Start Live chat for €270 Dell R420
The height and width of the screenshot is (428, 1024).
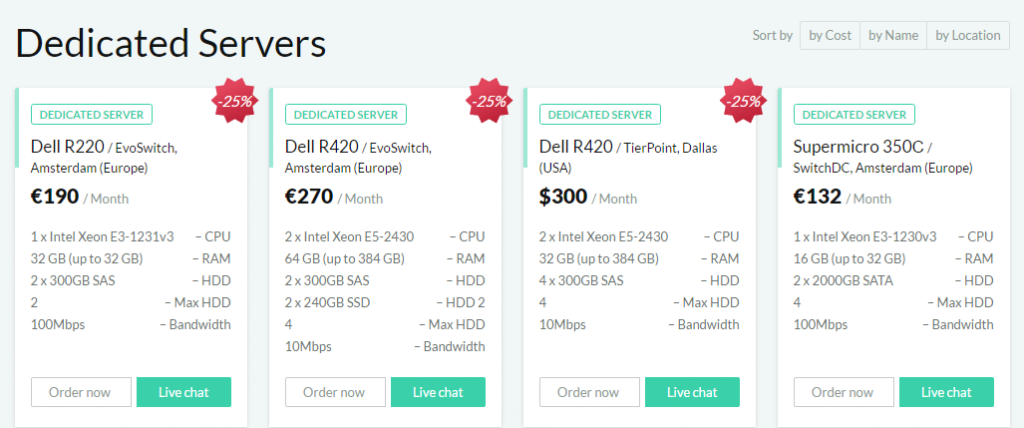click(438, 392)
